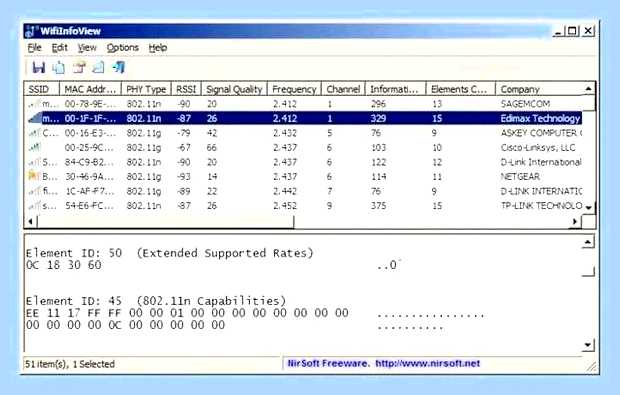Select the NETGEAR company cell
Screen dimensions: 620x395
[520, 176]
